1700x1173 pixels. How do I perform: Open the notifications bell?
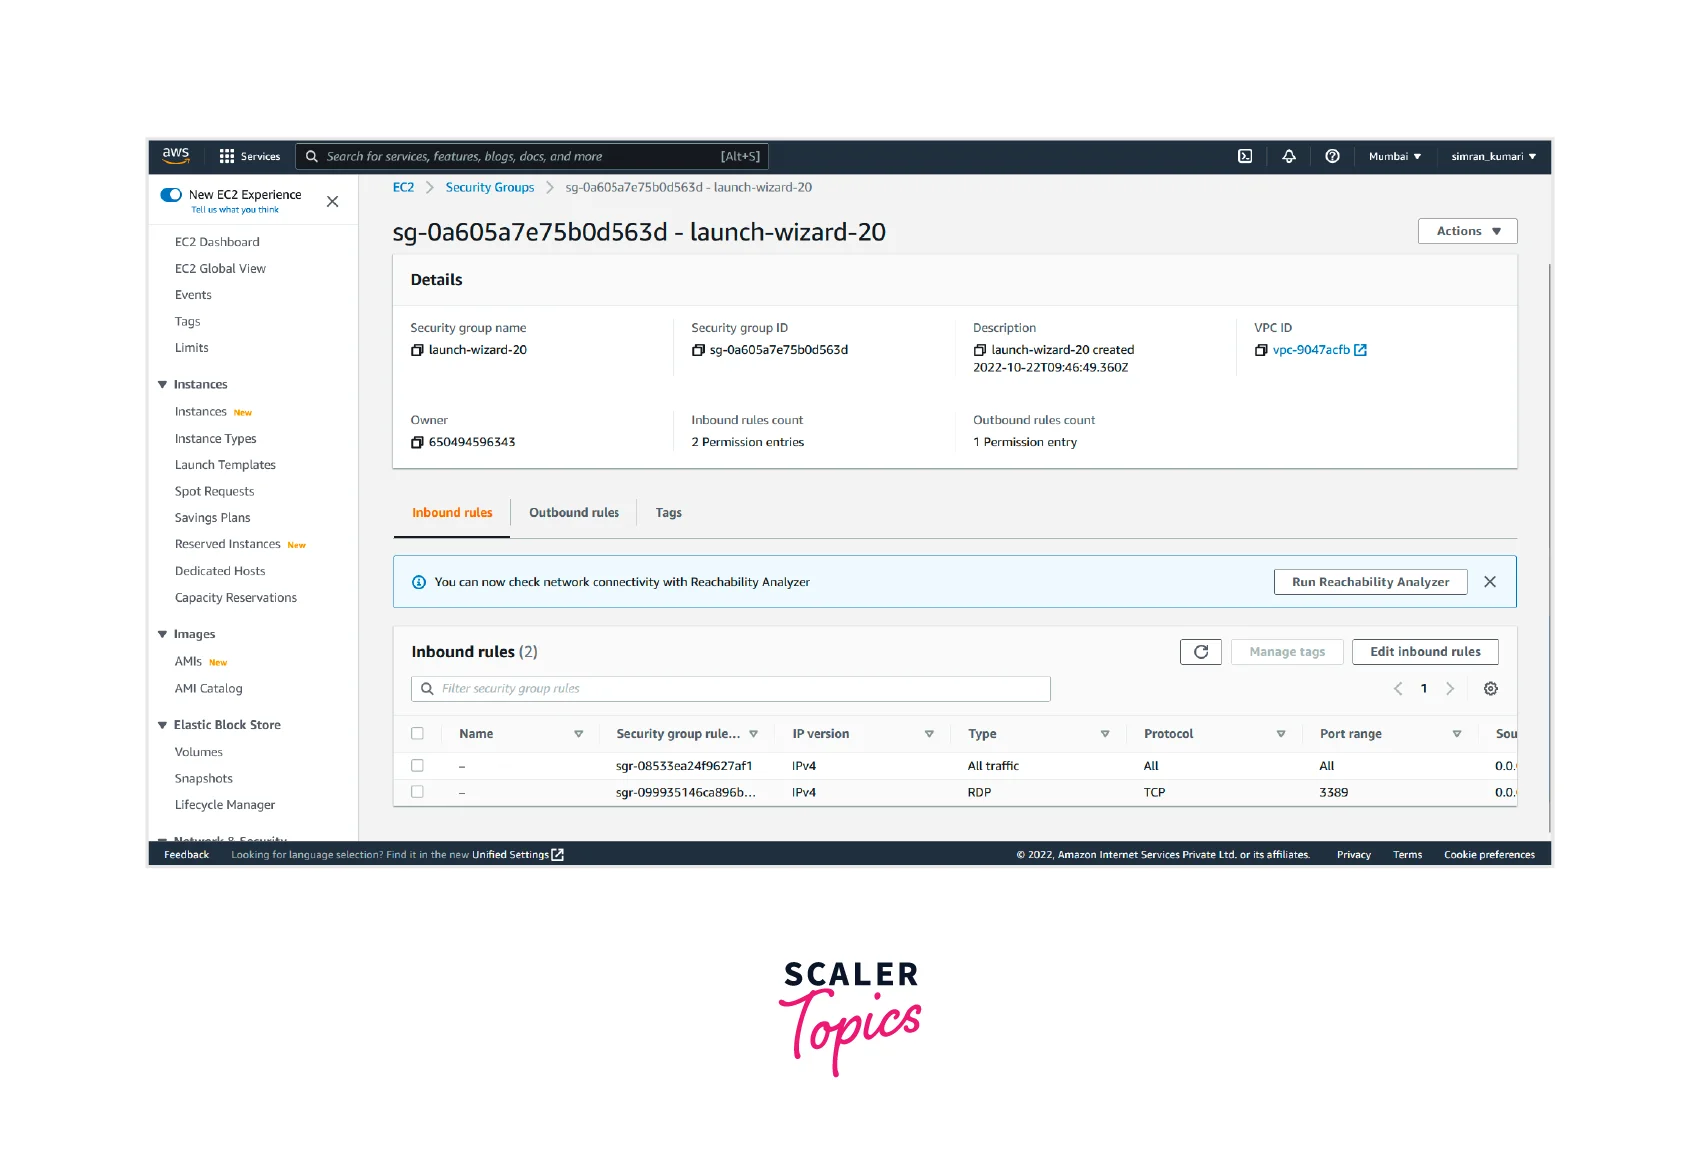click(x=1289, y=156)
